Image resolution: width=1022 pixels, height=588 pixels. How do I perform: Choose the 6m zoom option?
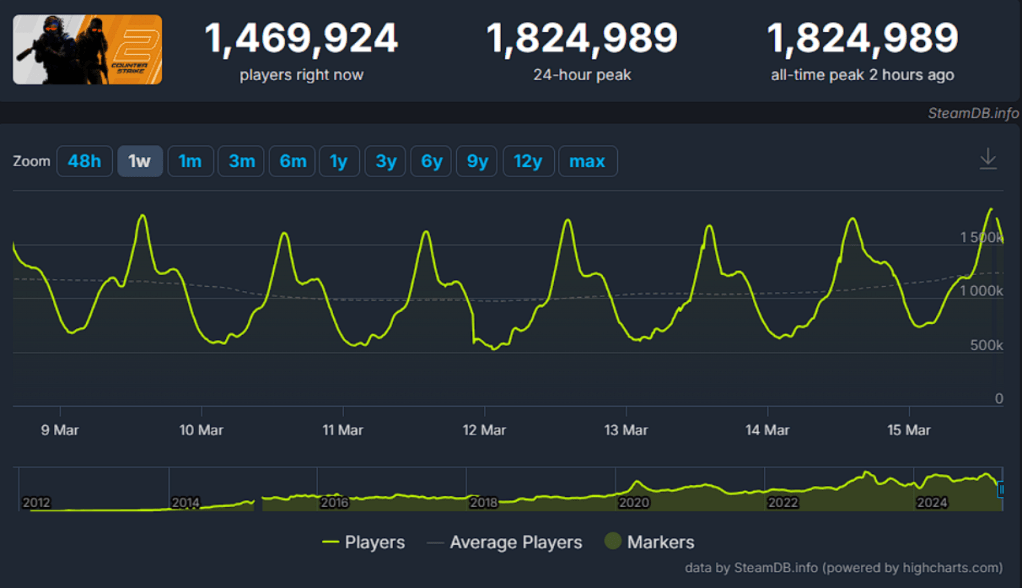click(292, 161)
